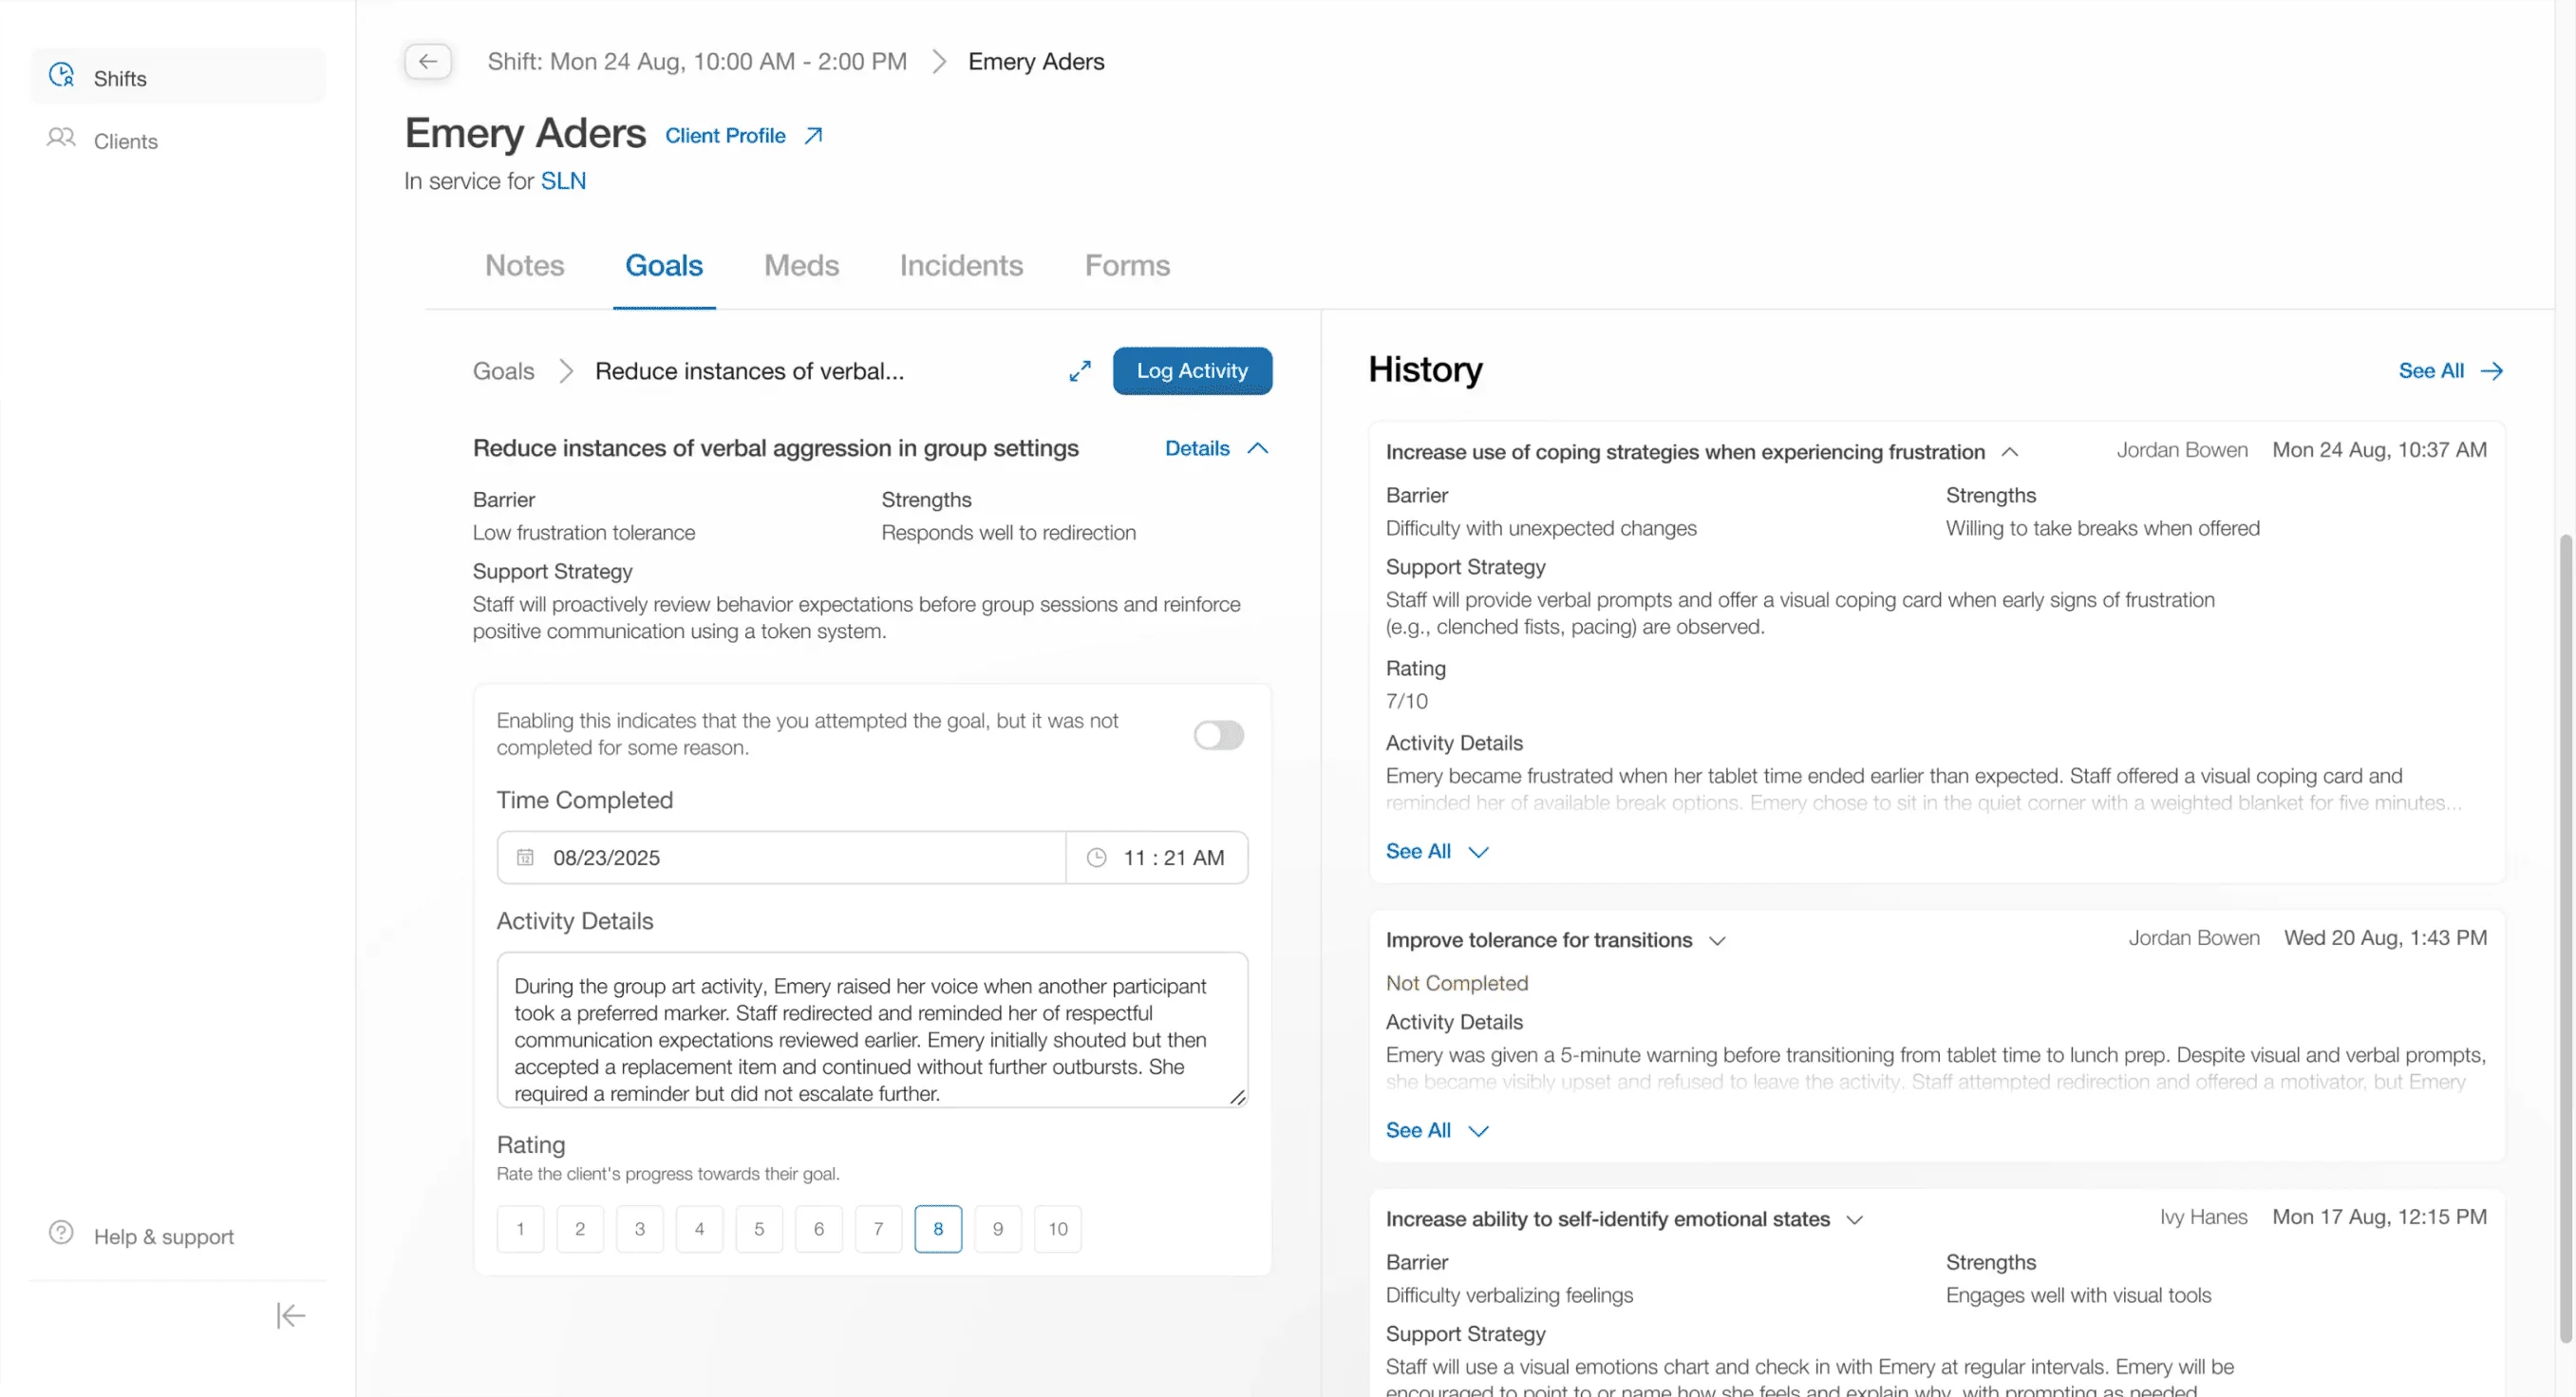
Task: Expand See All under coping strategies activity details
Action: click(x=1437, y=852)
